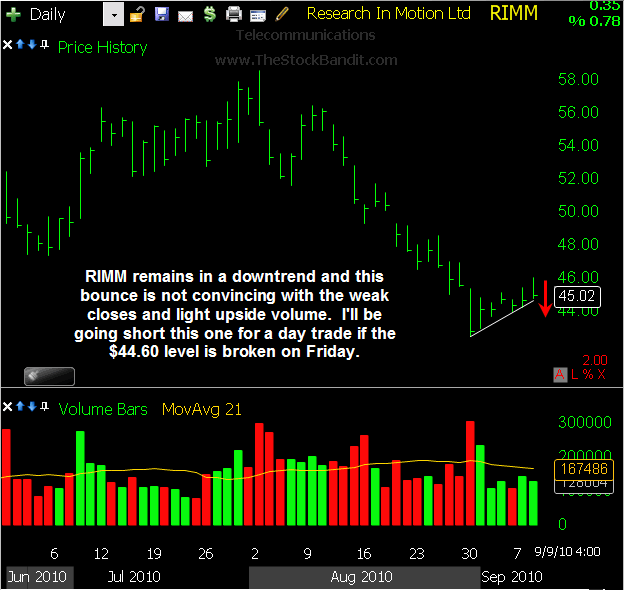This screenshot has height=590, width=624.
Task: Close the Price History pane
Action: [7, 45]
